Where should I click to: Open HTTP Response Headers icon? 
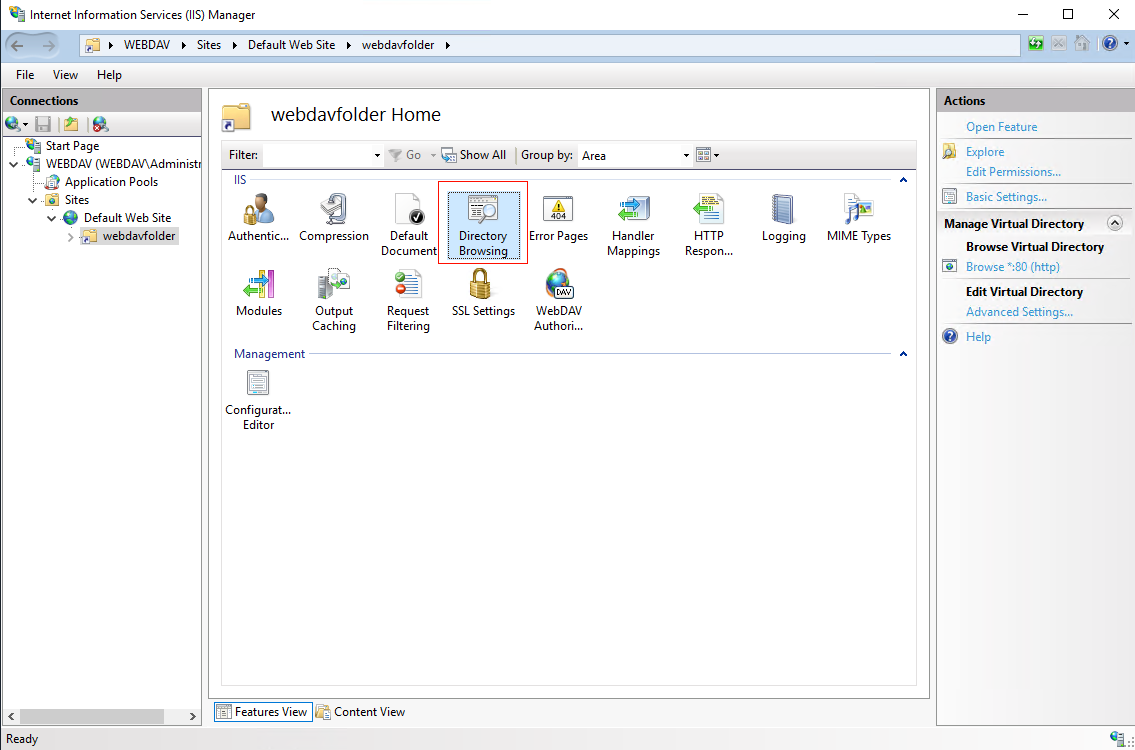[x=709, y=225]
